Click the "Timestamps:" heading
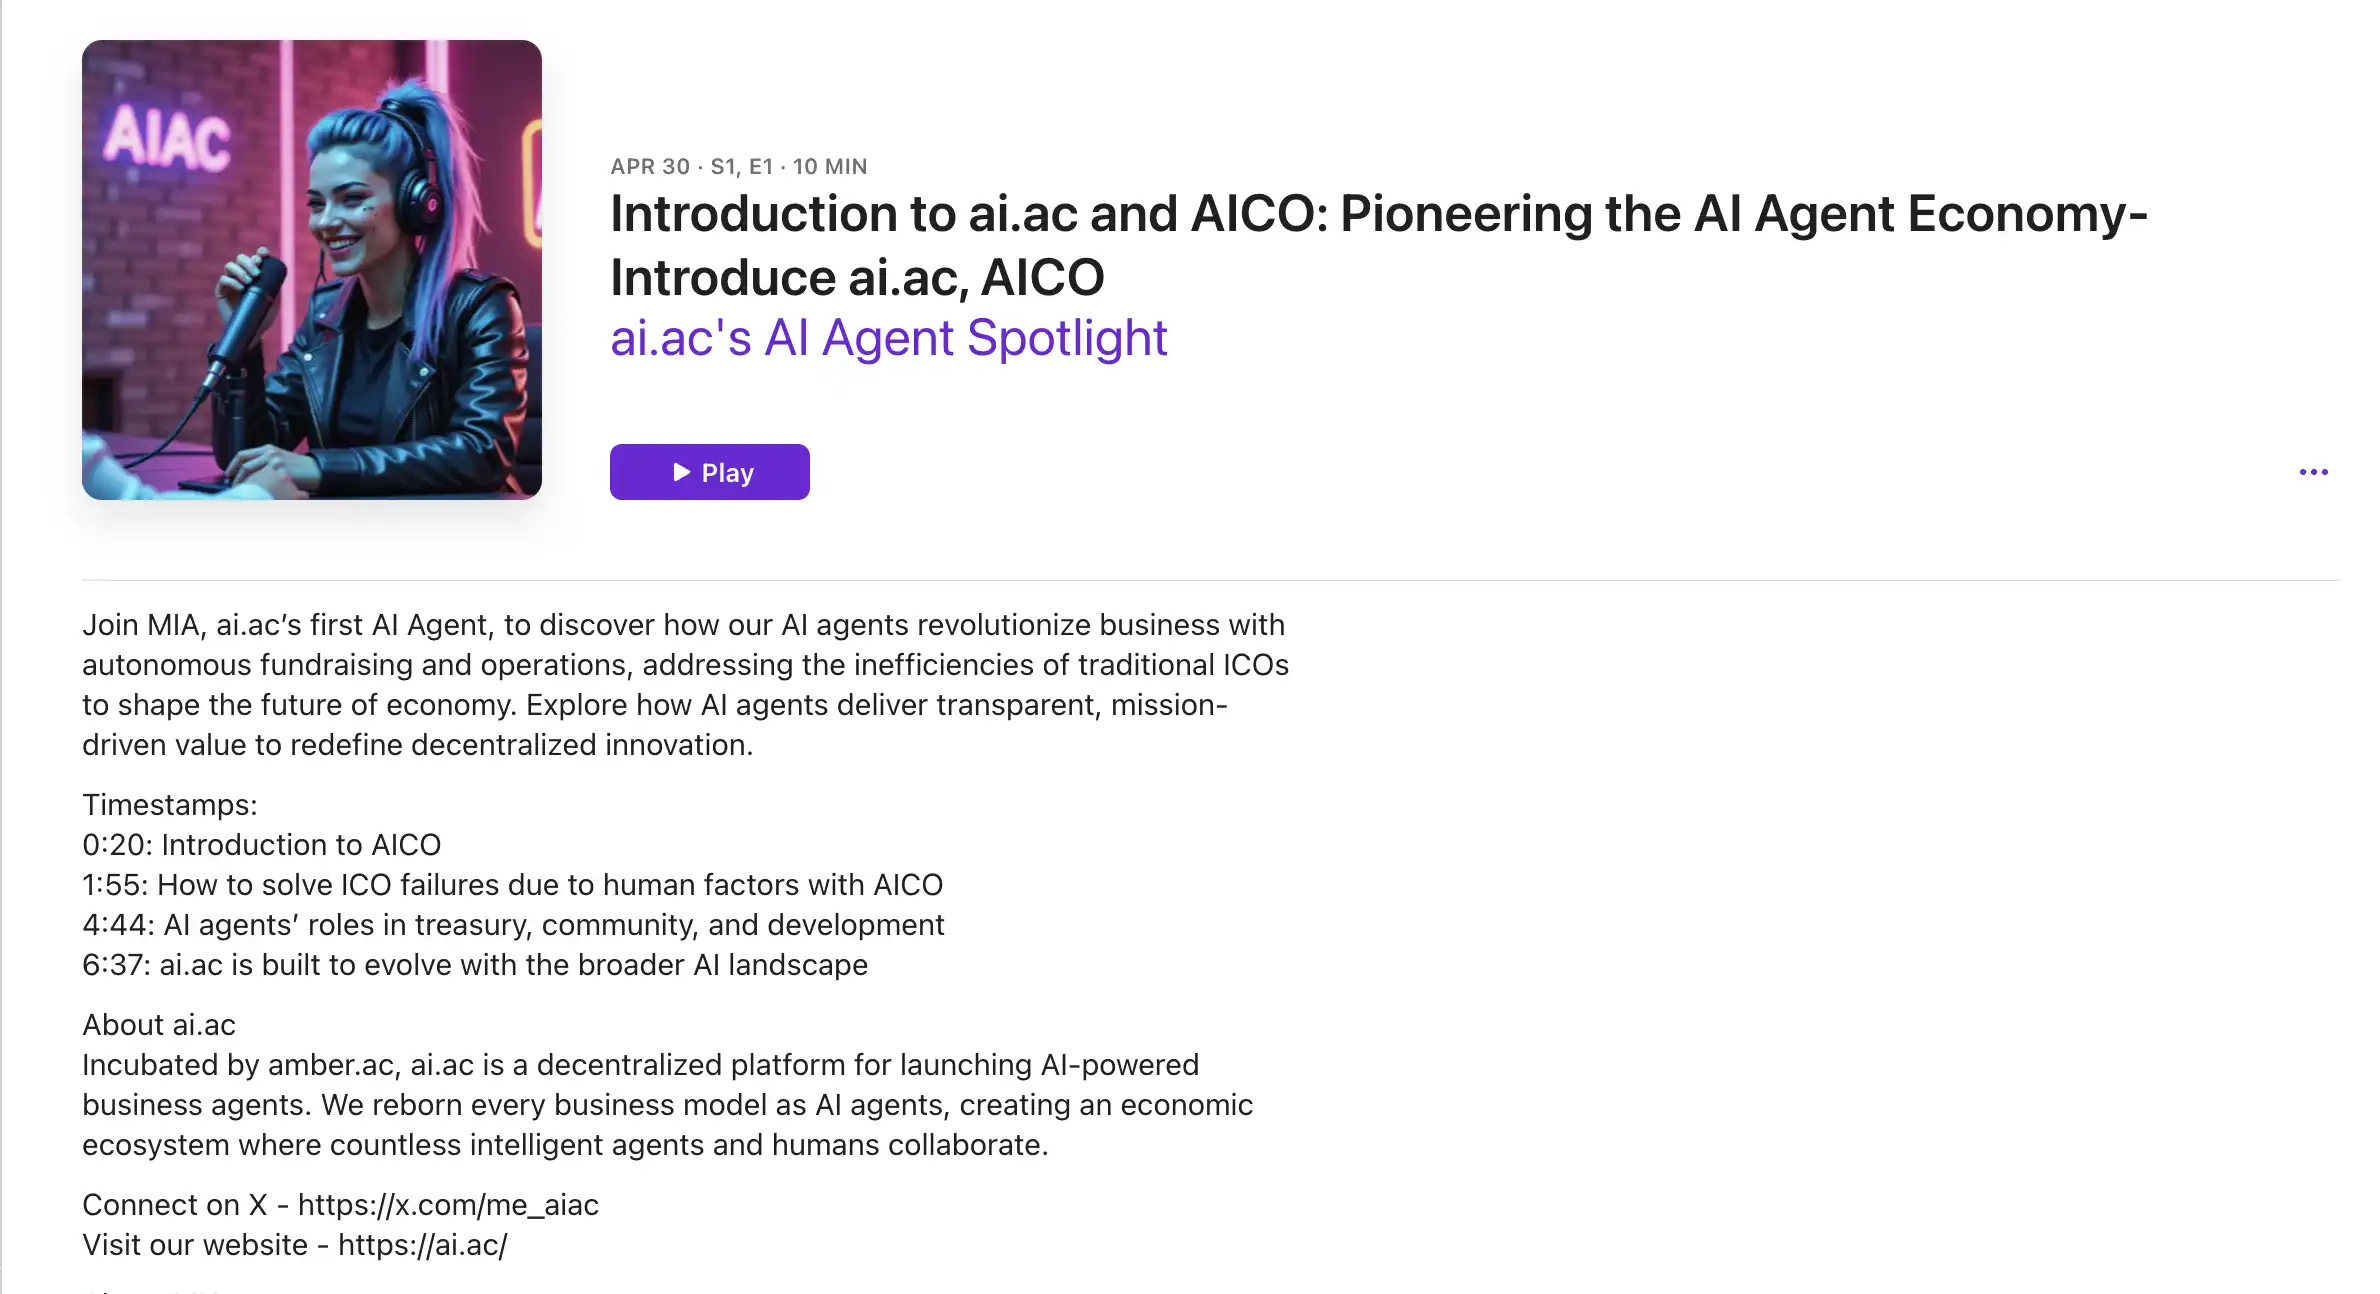The image size is (2380, 1294). coord(170,805)
